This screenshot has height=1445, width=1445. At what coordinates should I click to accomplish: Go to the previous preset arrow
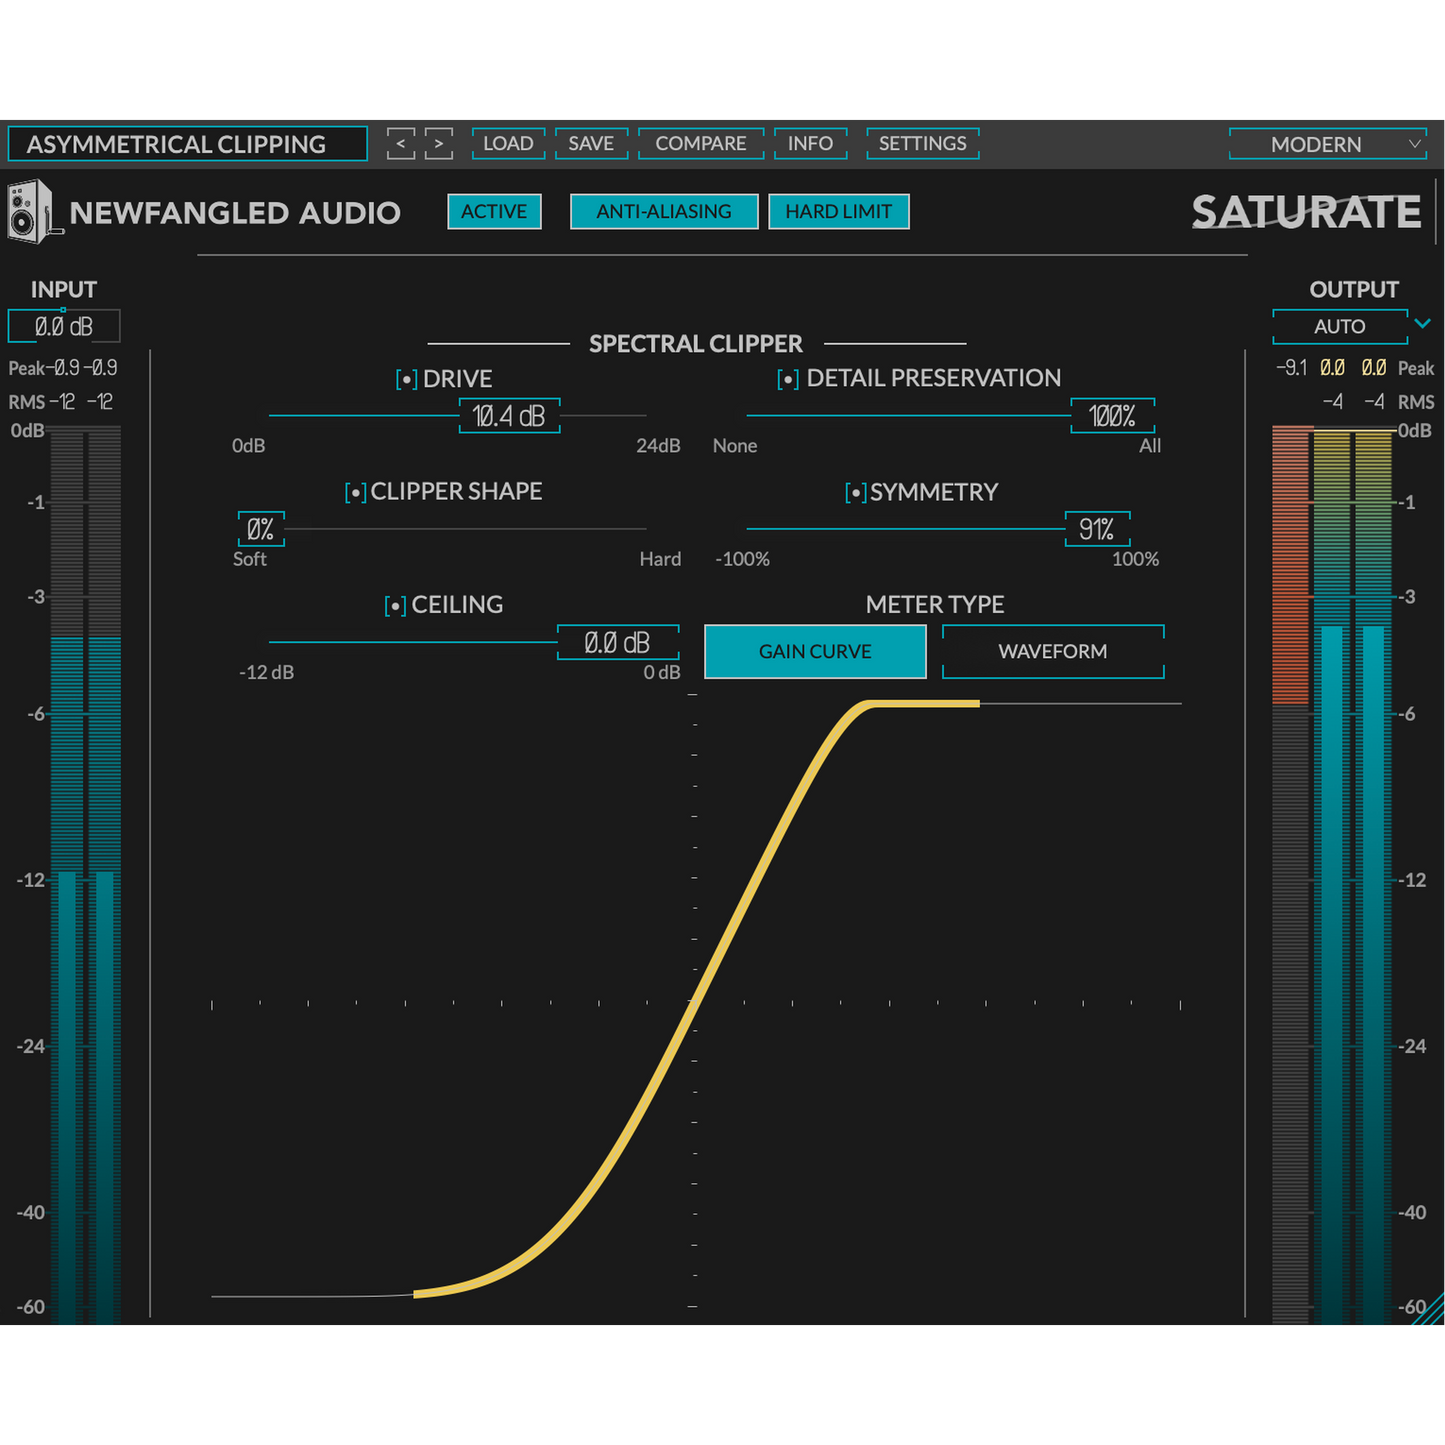pyautogui.click(x=401, y=144)
